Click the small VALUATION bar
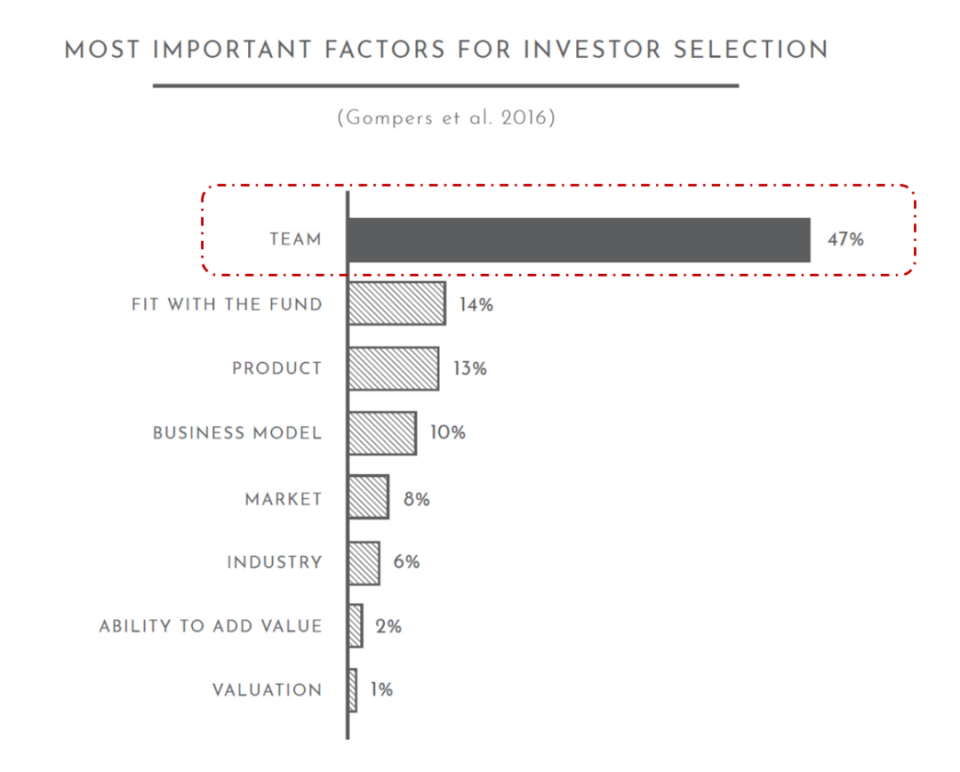 [x=352, y=690]
